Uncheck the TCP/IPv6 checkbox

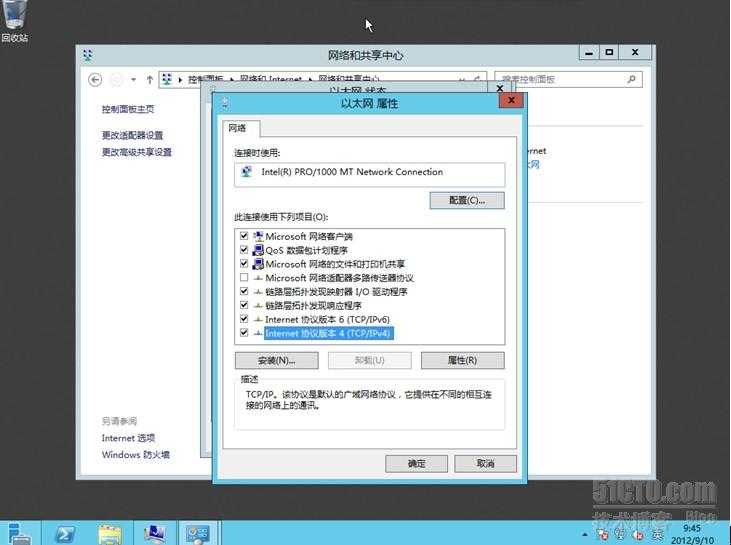point(244,319)
